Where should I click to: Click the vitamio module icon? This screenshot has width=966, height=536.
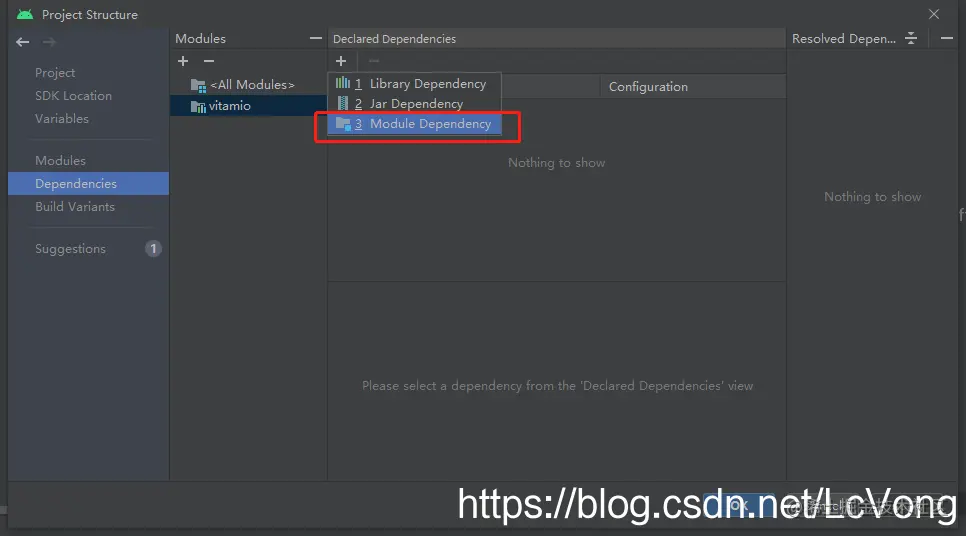198,107
